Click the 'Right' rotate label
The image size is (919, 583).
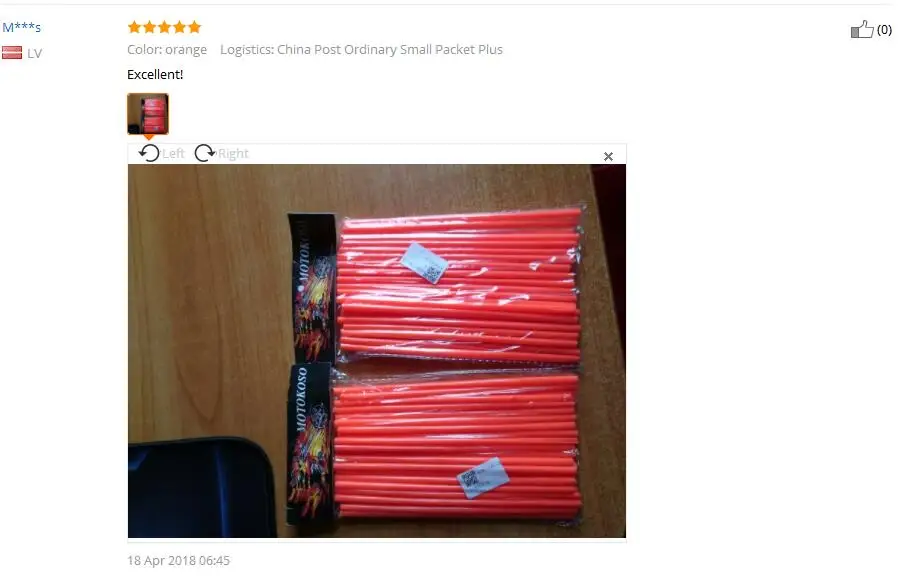(x=233, y=154)
